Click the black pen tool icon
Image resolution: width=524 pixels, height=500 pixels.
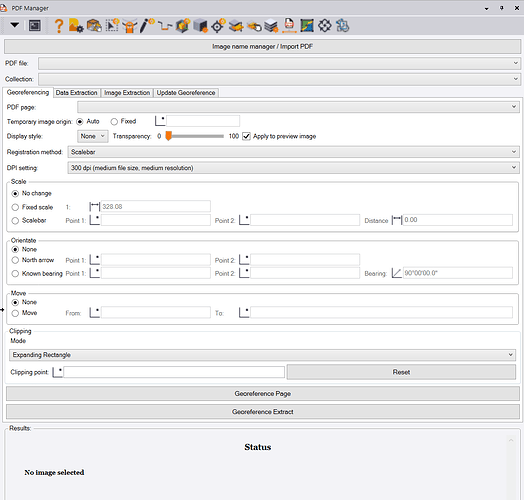point(147,26)
